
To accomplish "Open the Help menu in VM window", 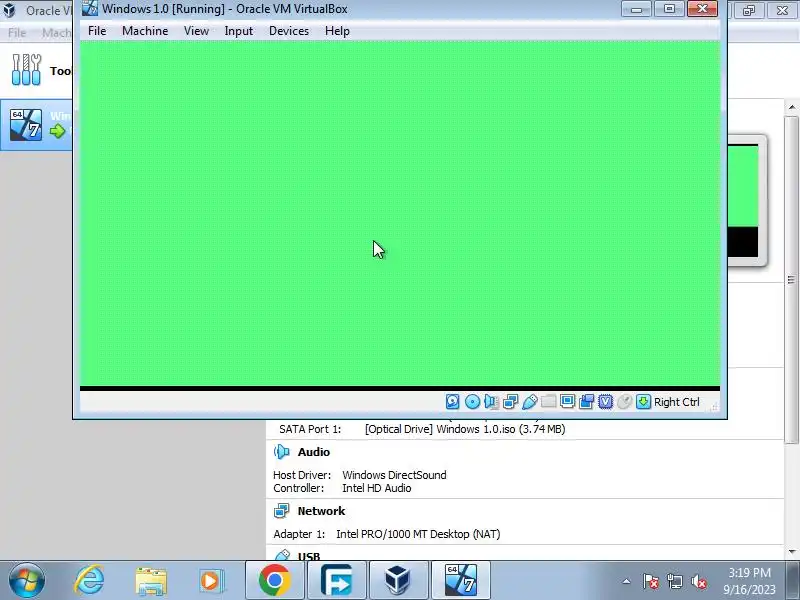I will (337, 31).
